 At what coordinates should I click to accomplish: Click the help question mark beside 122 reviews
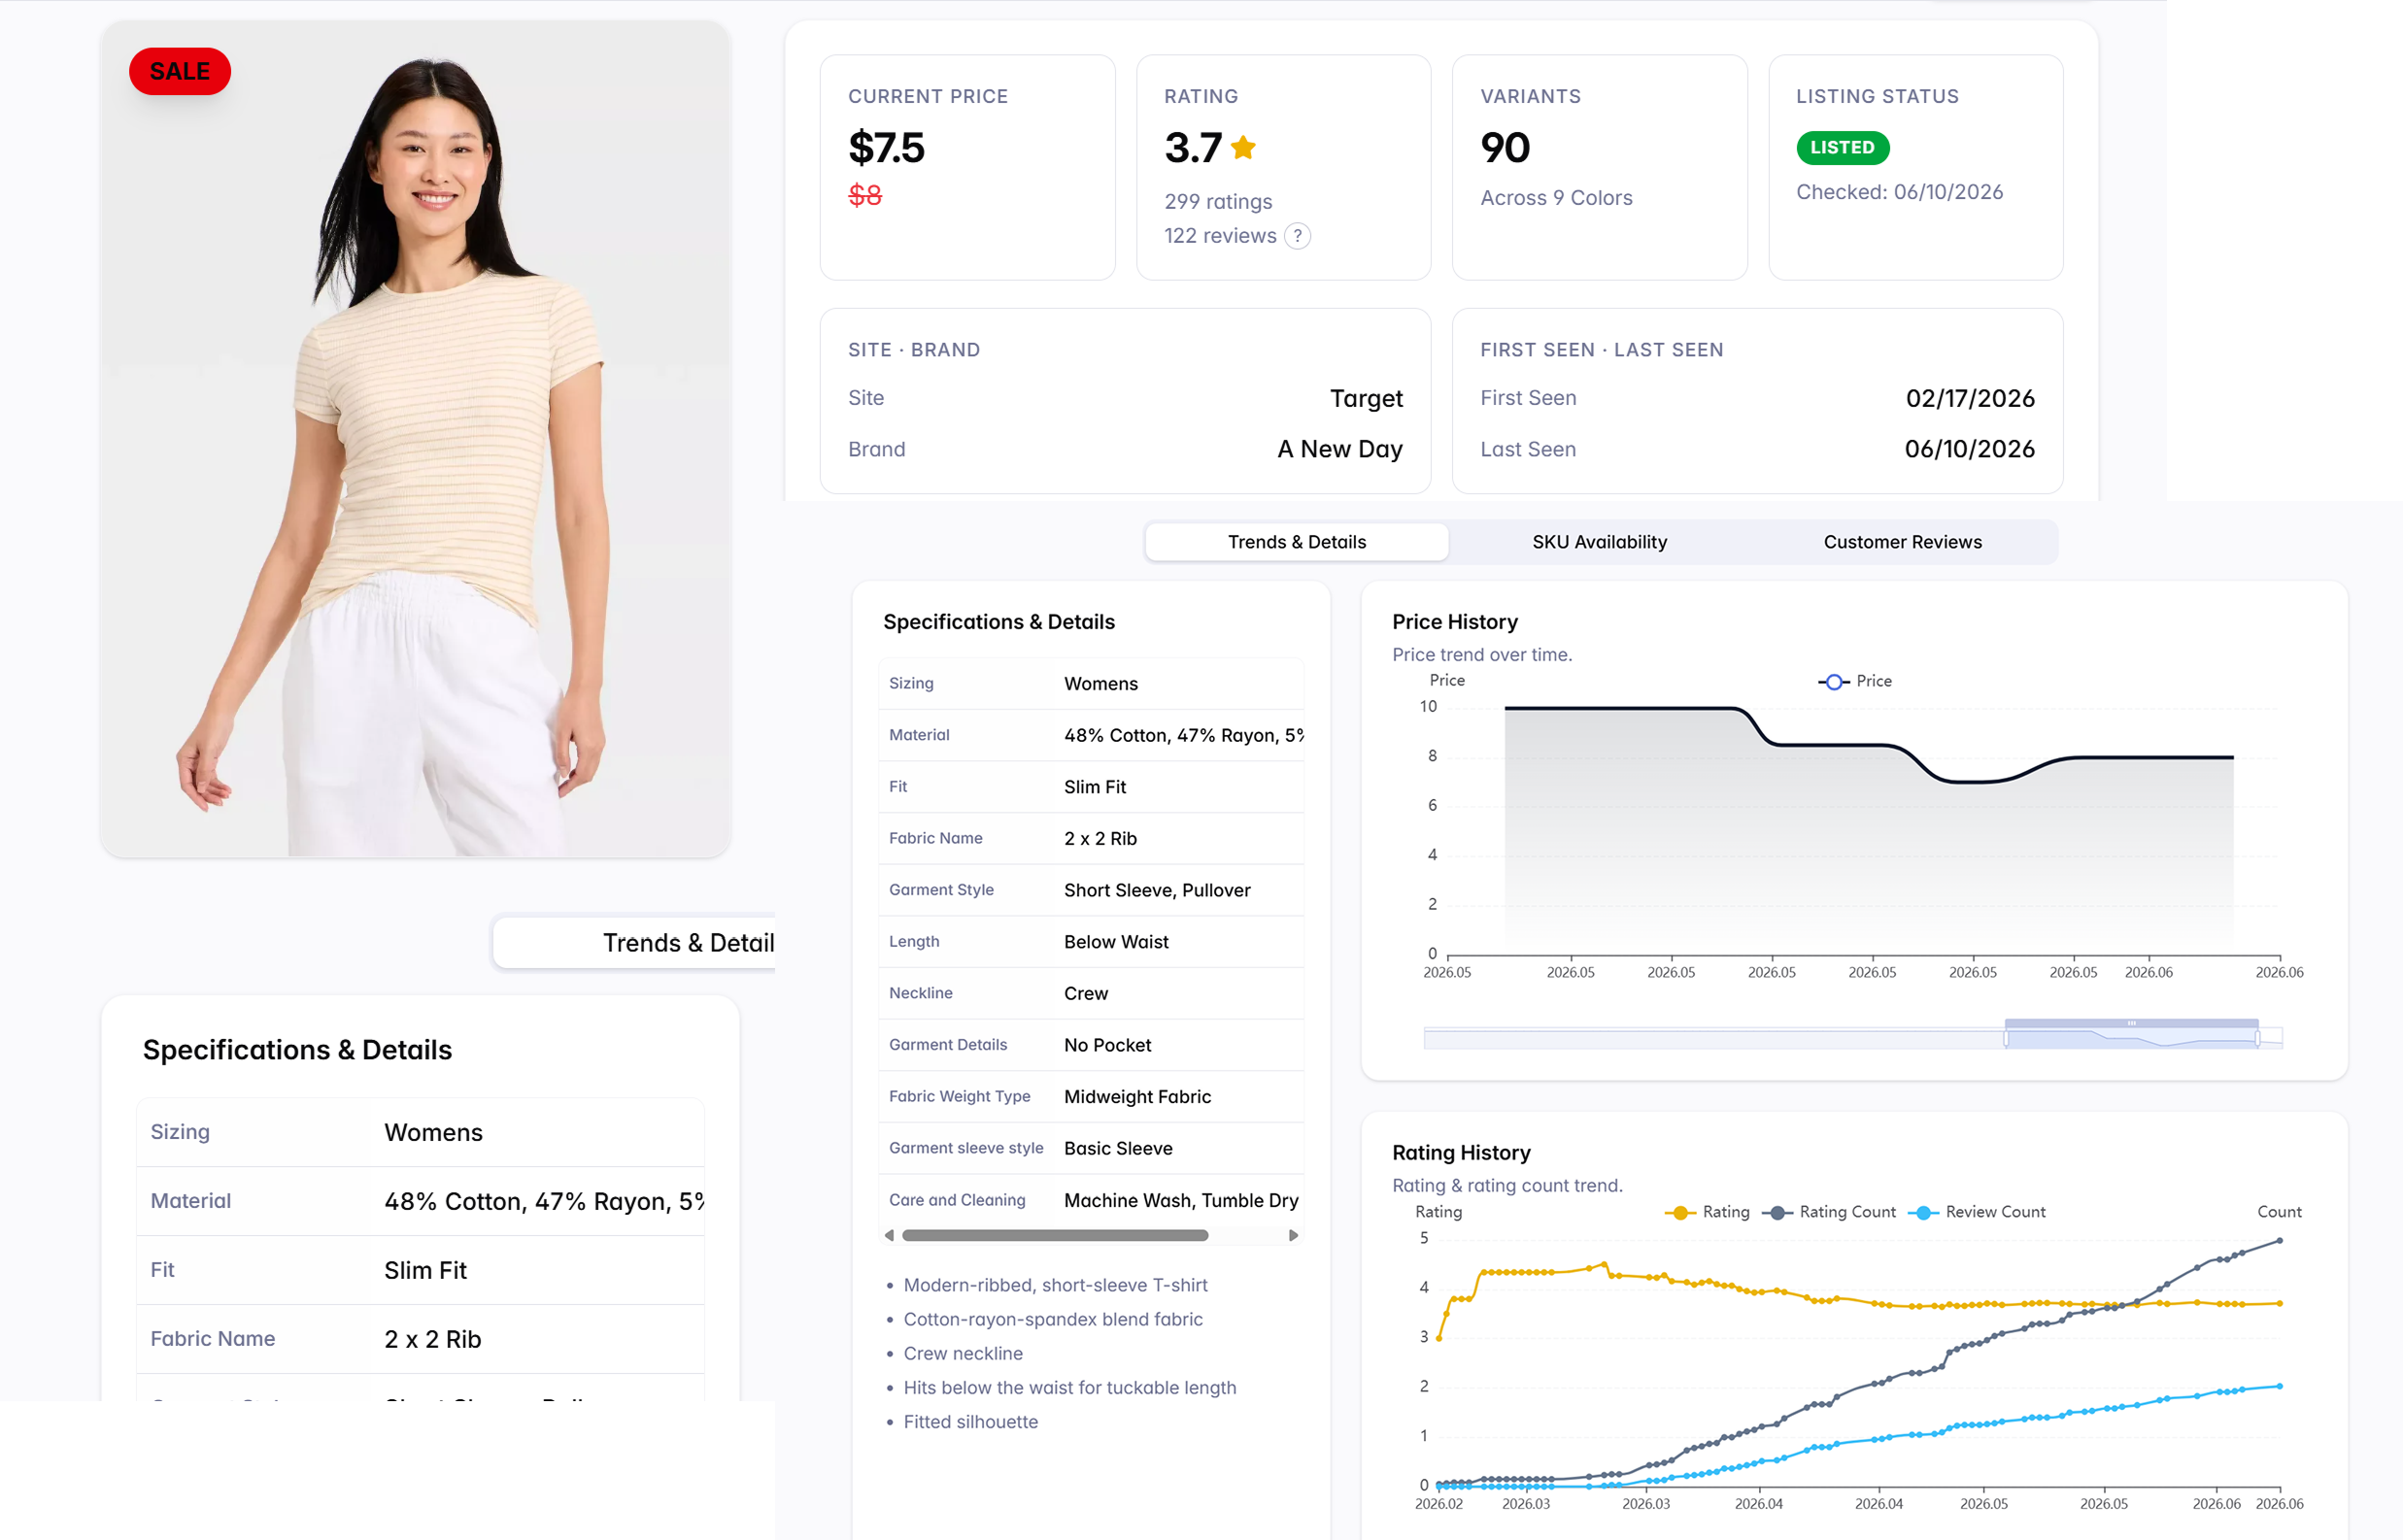coord(1297,236)
